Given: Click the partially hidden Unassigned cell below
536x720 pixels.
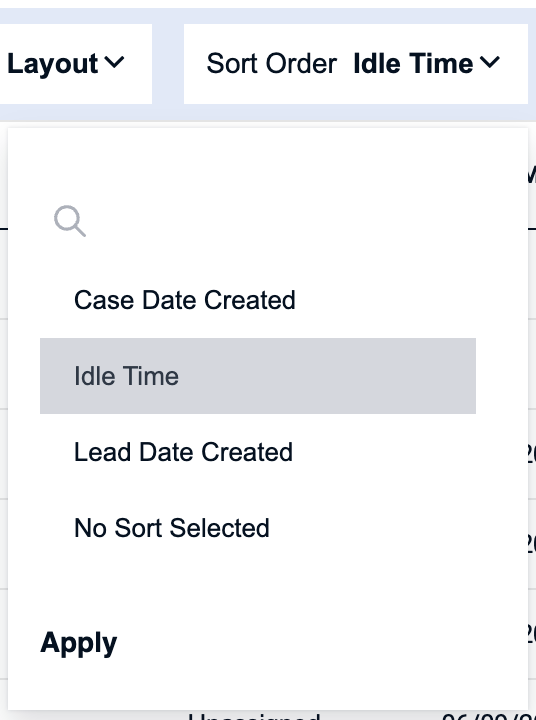Looking at the screenshot, I should [254, 716].
